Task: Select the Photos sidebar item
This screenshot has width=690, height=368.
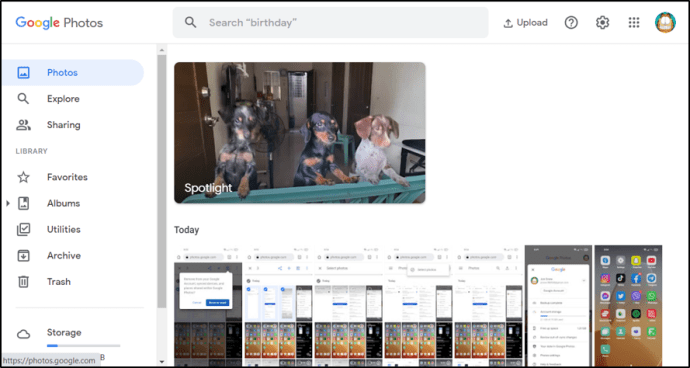Action: 73,73
